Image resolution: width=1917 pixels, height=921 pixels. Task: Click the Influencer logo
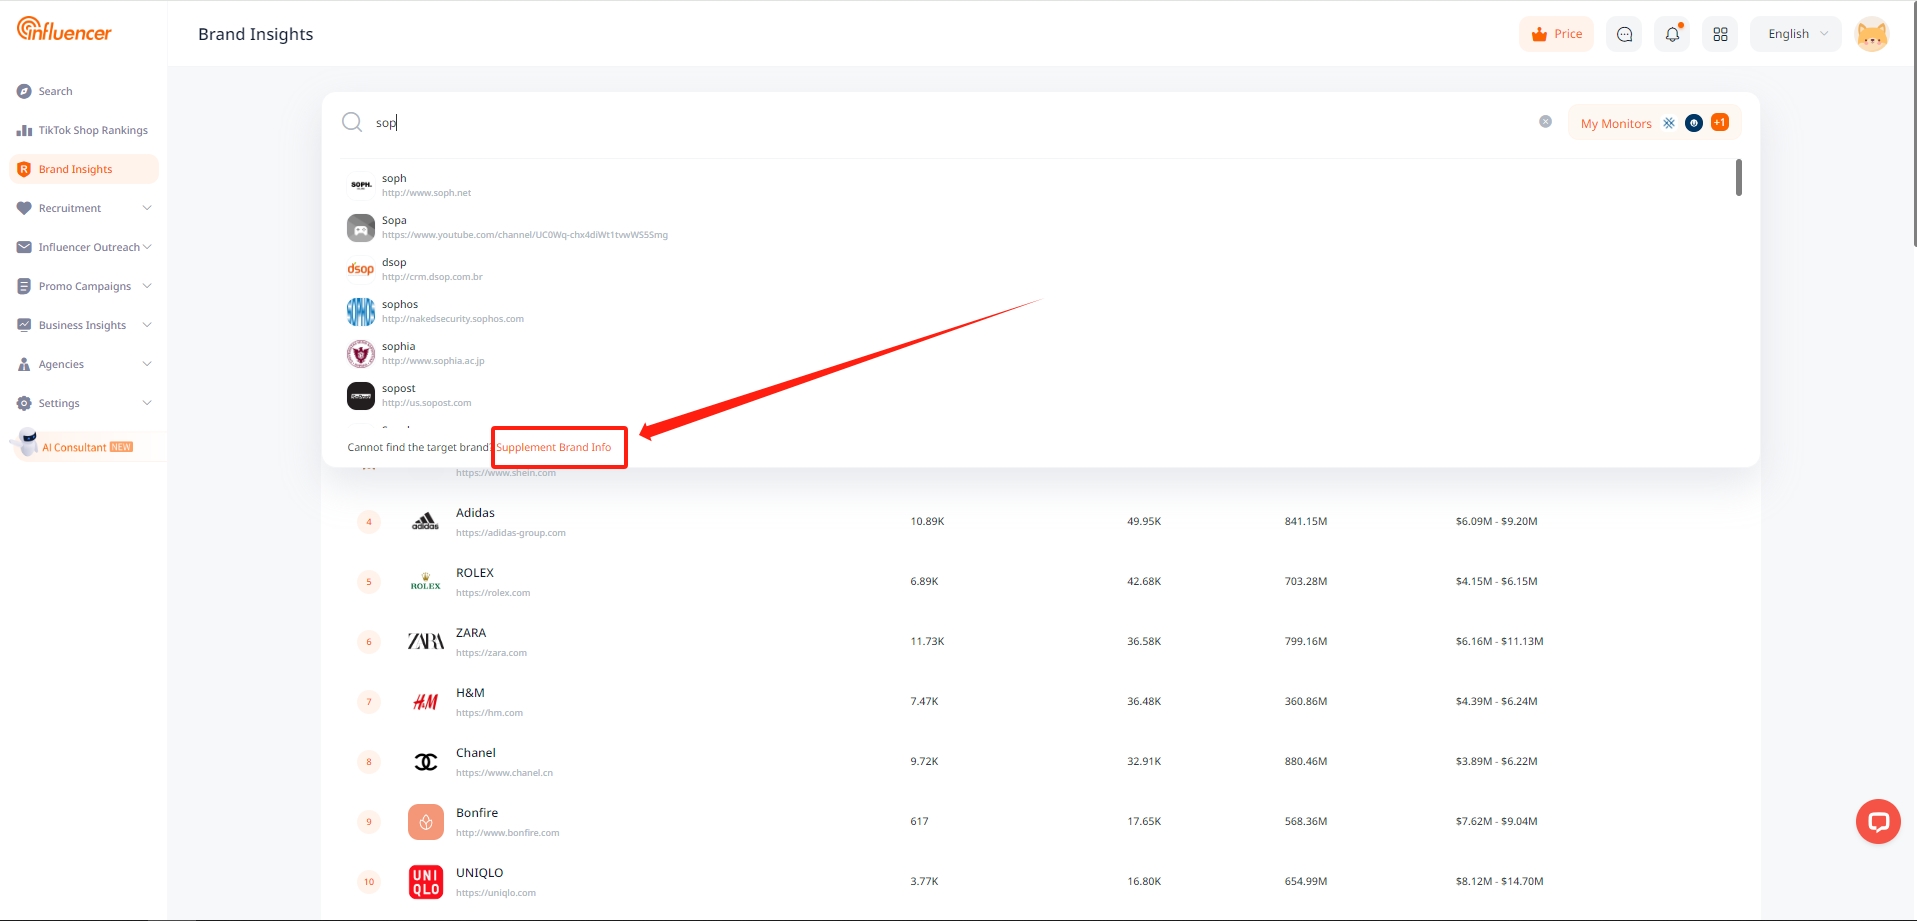click(64, 30)
